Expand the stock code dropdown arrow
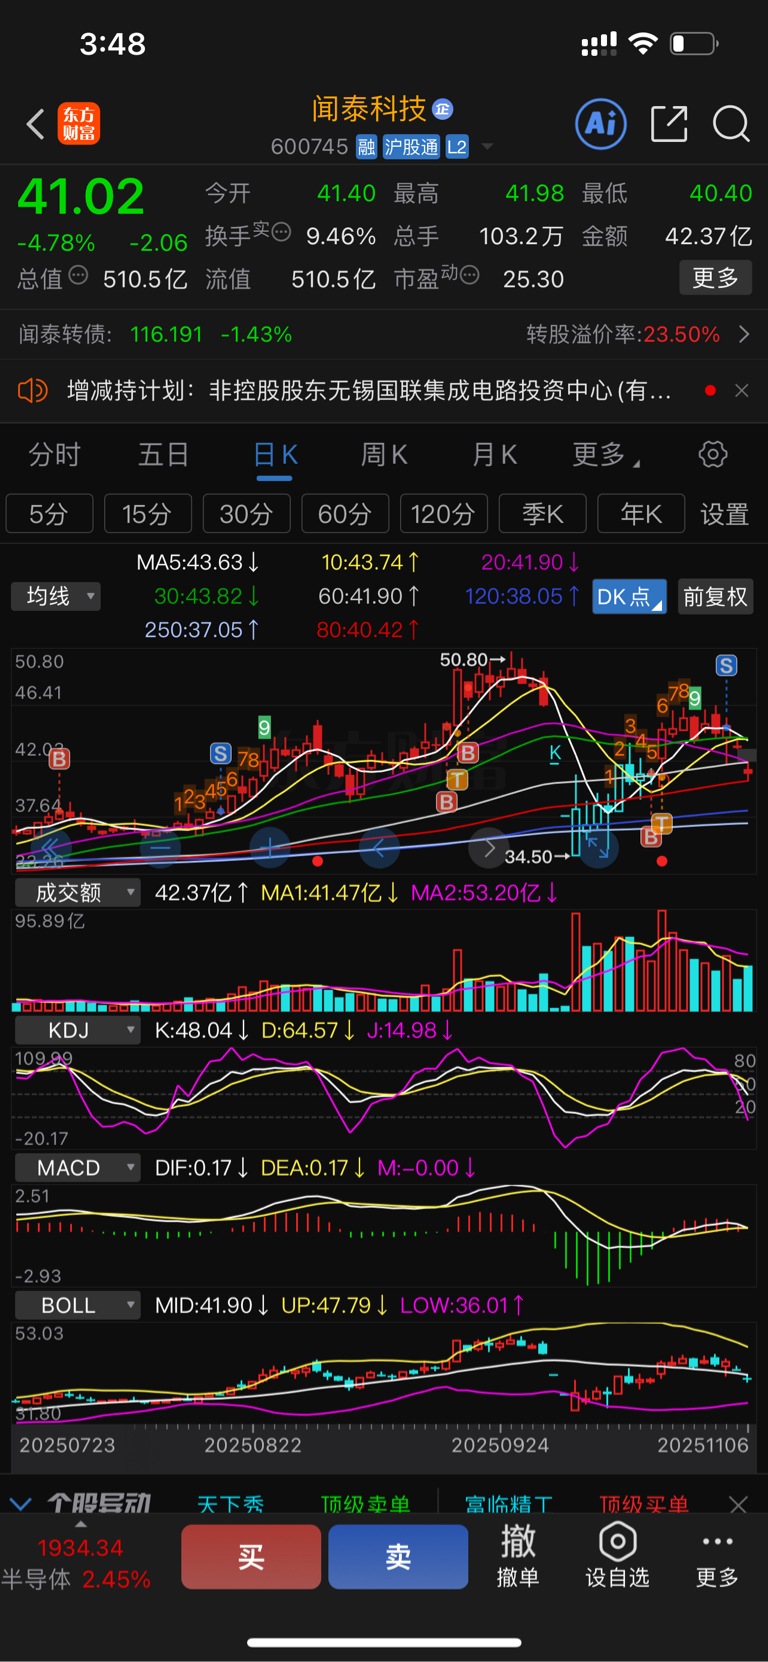This screenshot has height=1662, width=768. coord(487,147)
